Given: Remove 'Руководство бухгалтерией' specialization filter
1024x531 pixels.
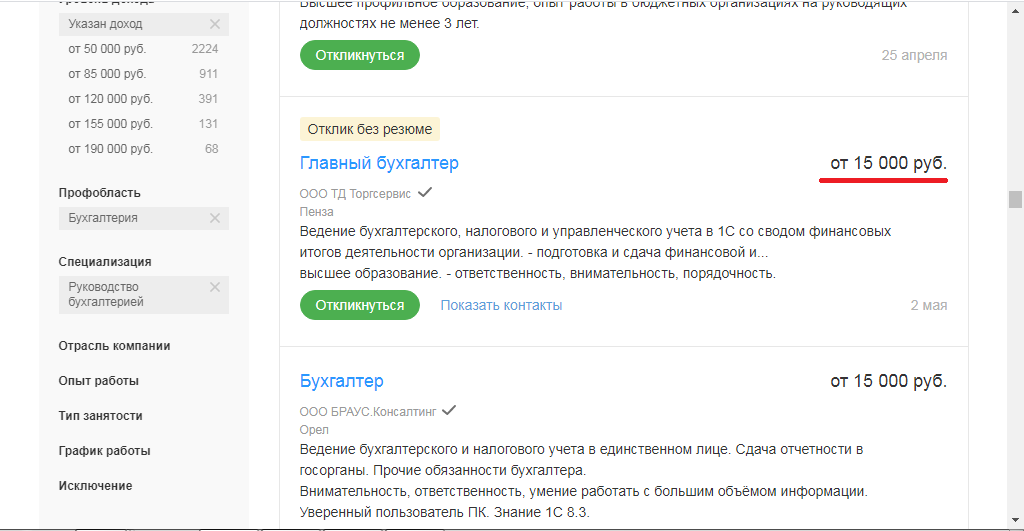Looking at the screenshot, I should coord(215,287).
